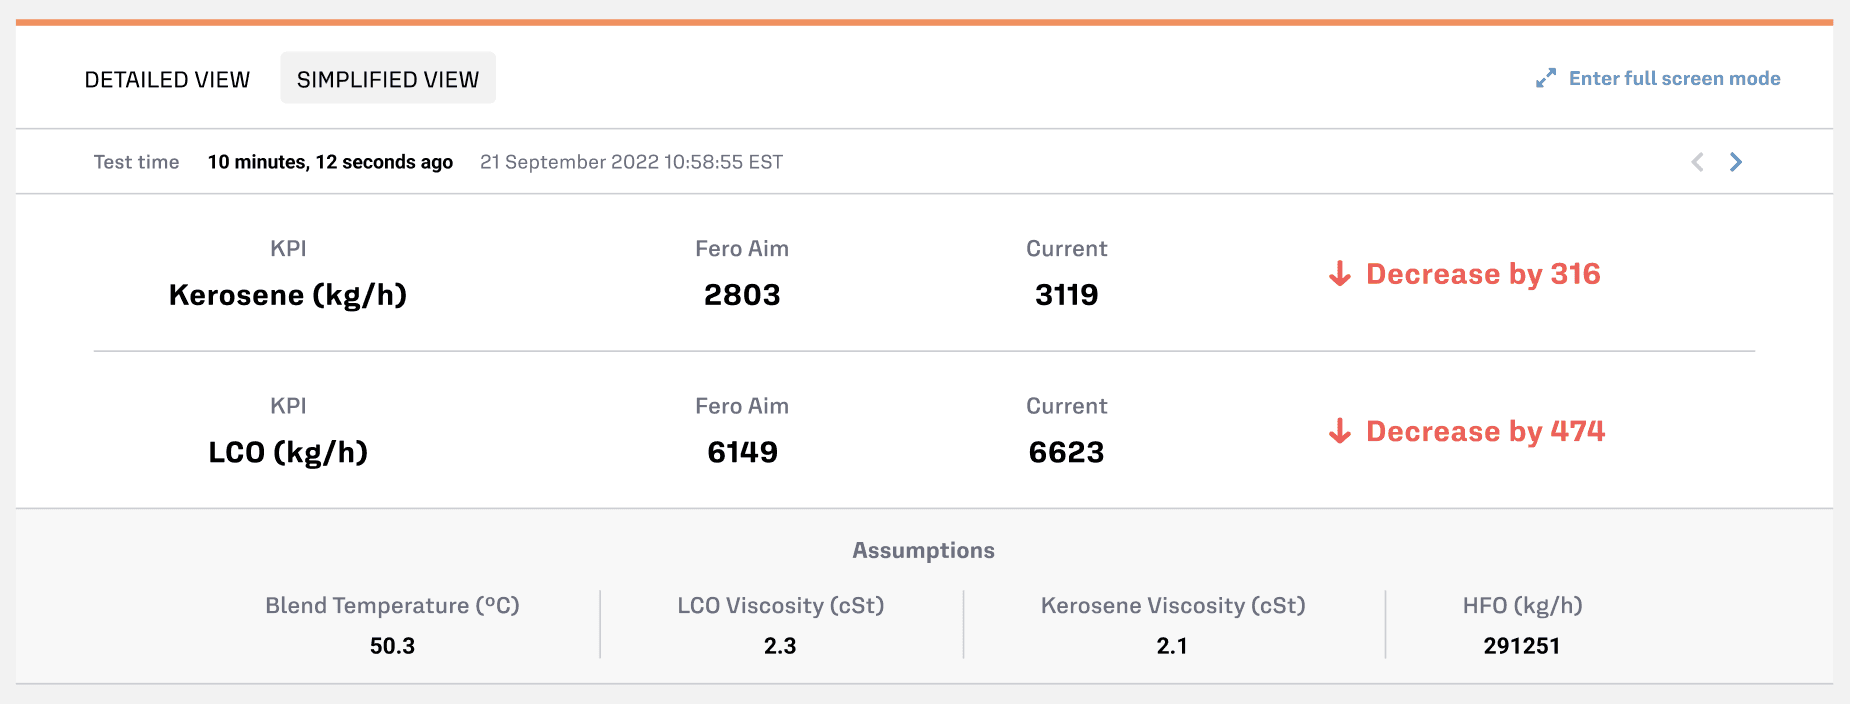The height and width of the screenshot is (704, 1850).
Task: Click the Current value 6623
Action: point(1066,452)
